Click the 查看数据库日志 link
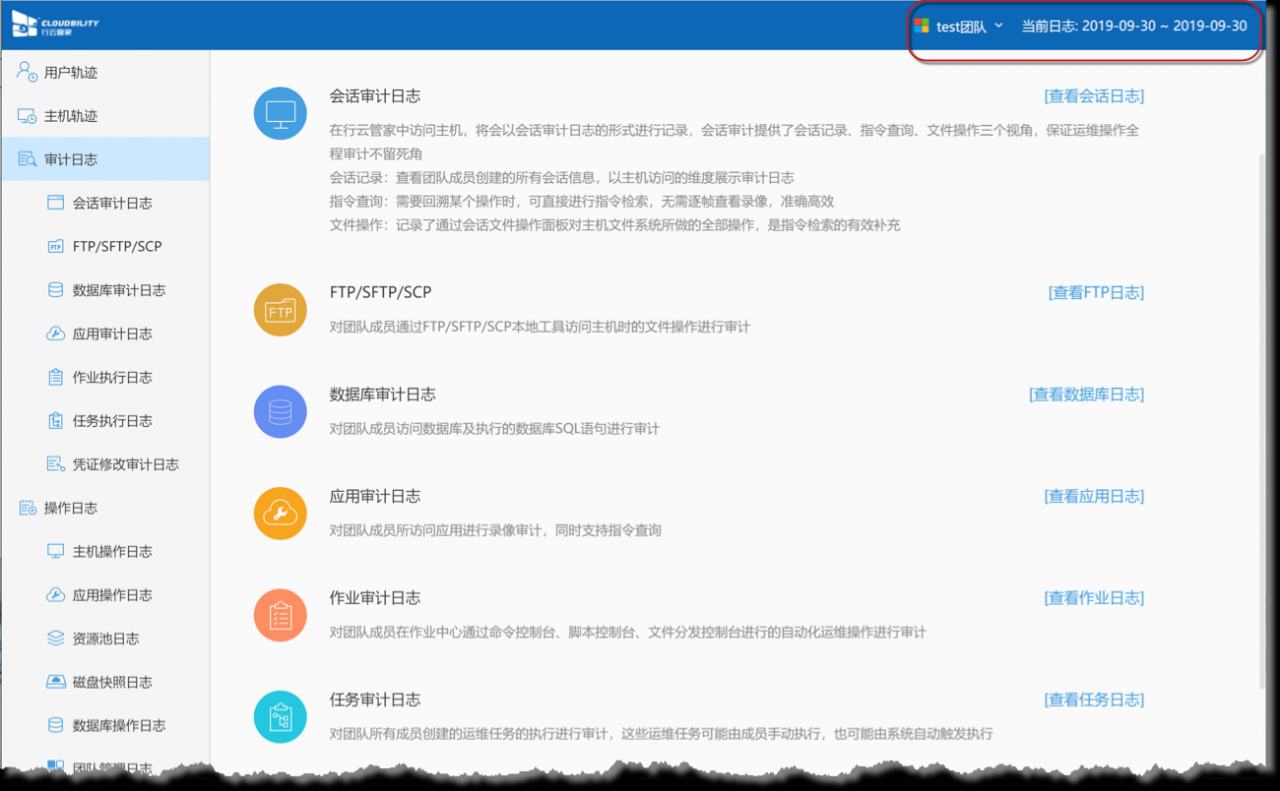Screen dimensions: 1280x791 pos(1086,394)
